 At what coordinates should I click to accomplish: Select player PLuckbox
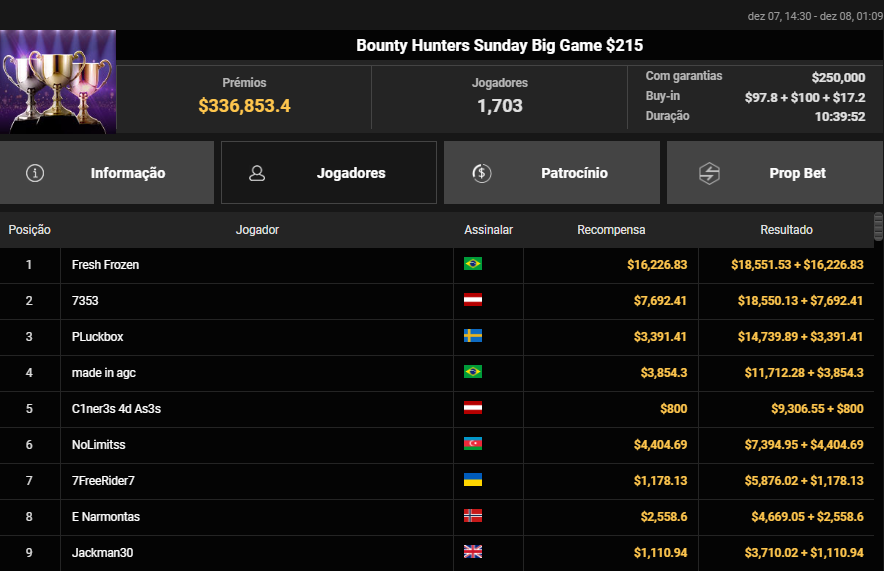[97, 337]
